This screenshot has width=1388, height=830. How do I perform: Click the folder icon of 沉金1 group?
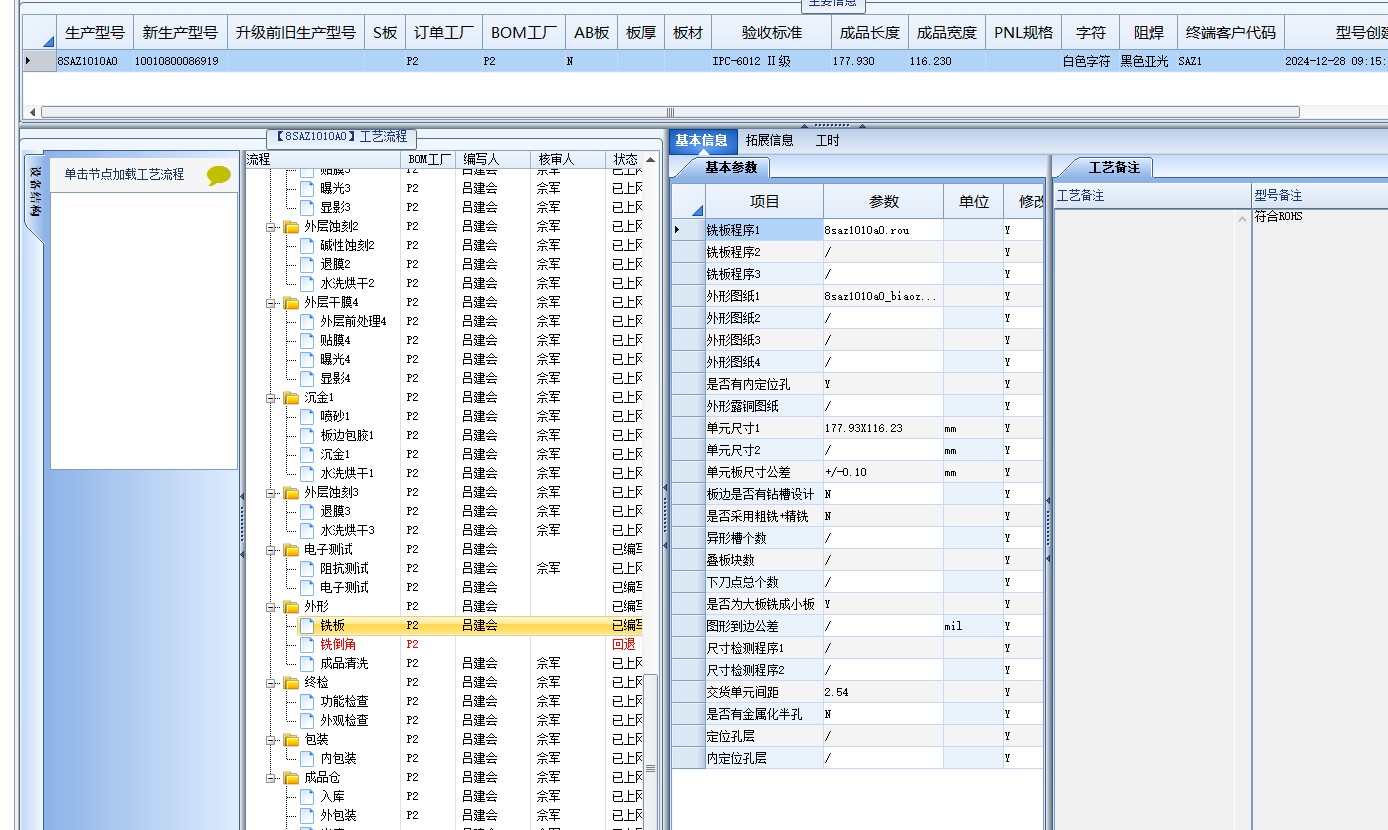click(x=291, y=398)
